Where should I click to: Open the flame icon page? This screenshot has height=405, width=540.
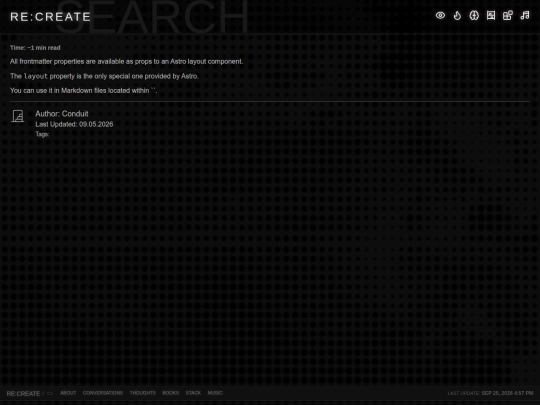[x=457, y=15]
